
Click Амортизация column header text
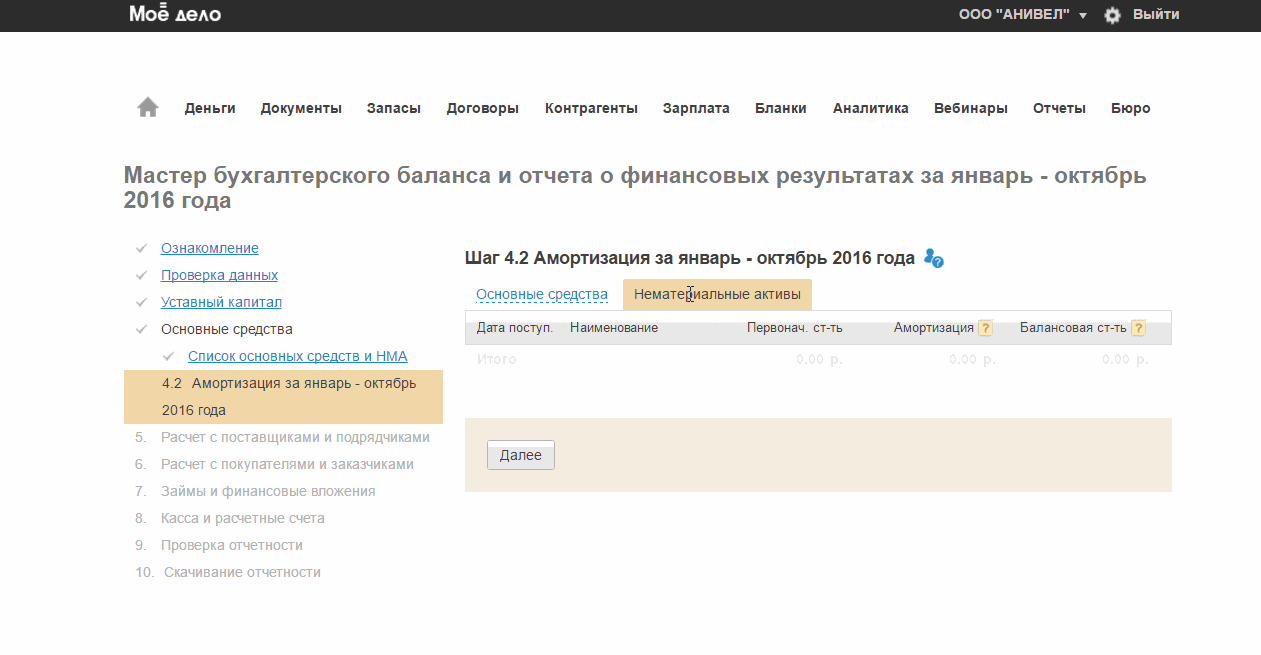point(934,328)
